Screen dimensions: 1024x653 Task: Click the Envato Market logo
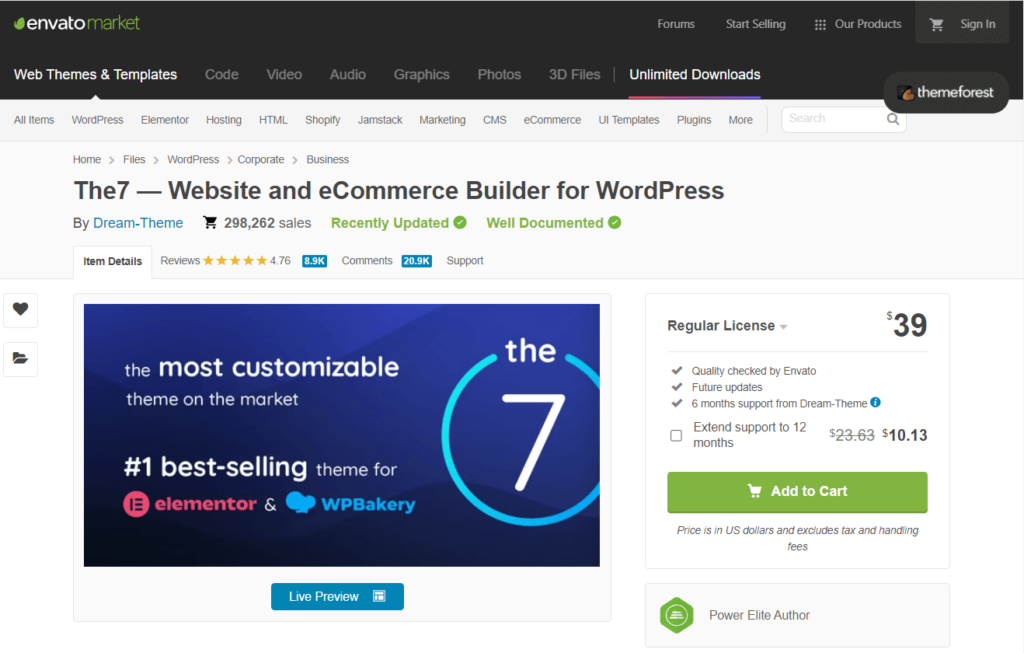click(77, 24)
